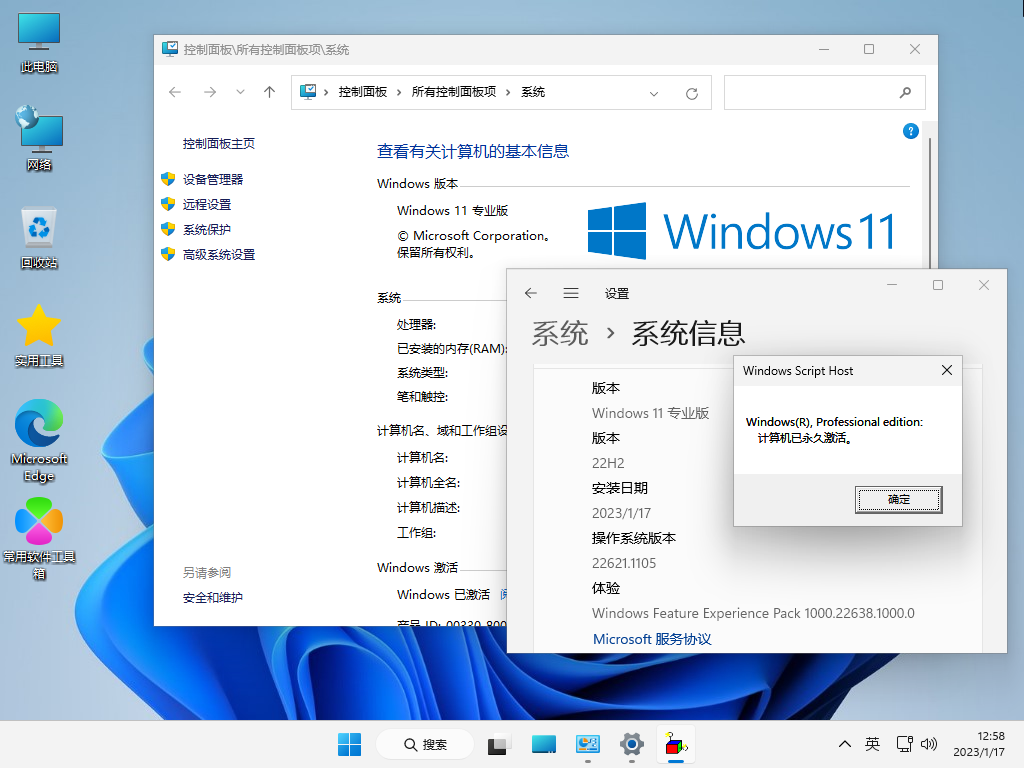Open 远程设置 link

207,204
